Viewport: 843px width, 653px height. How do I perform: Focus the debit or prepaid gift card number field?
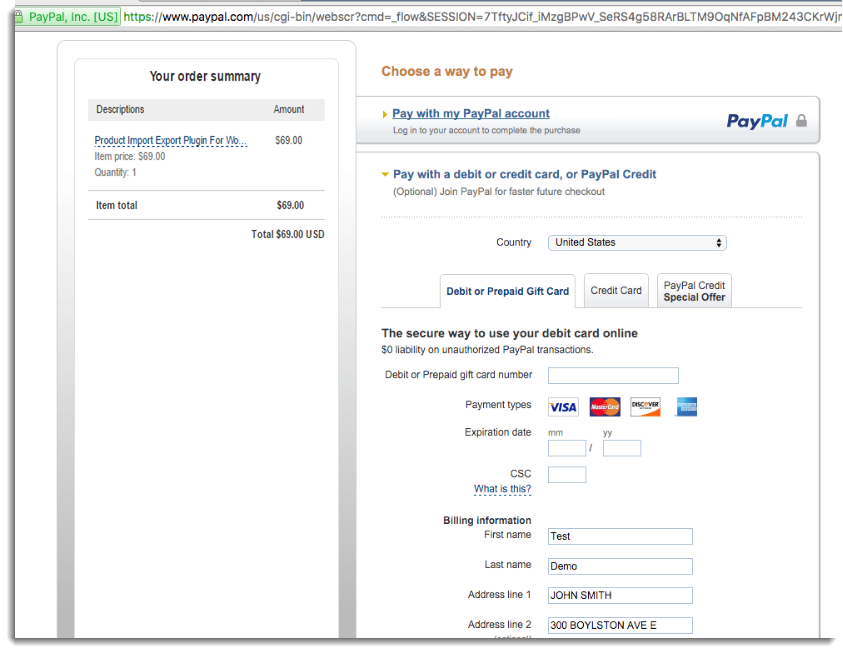tap(613, 375)
